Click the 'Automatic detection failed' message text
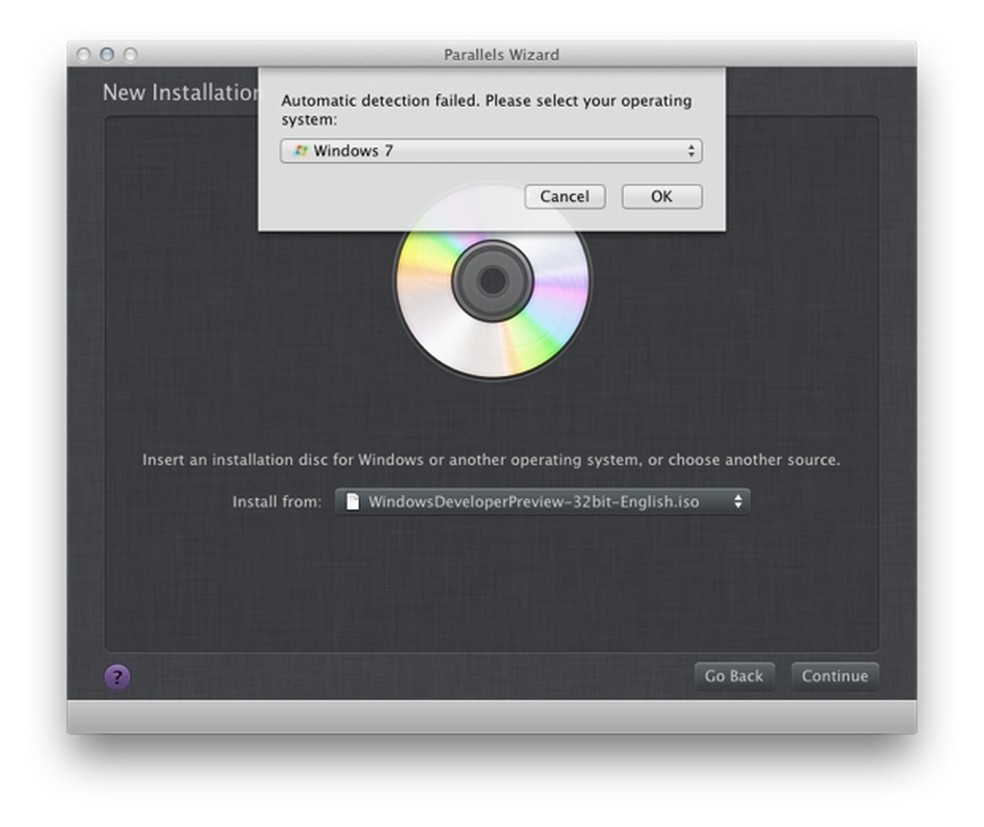This screenshot has height=827, width=984. pos(486,110)
